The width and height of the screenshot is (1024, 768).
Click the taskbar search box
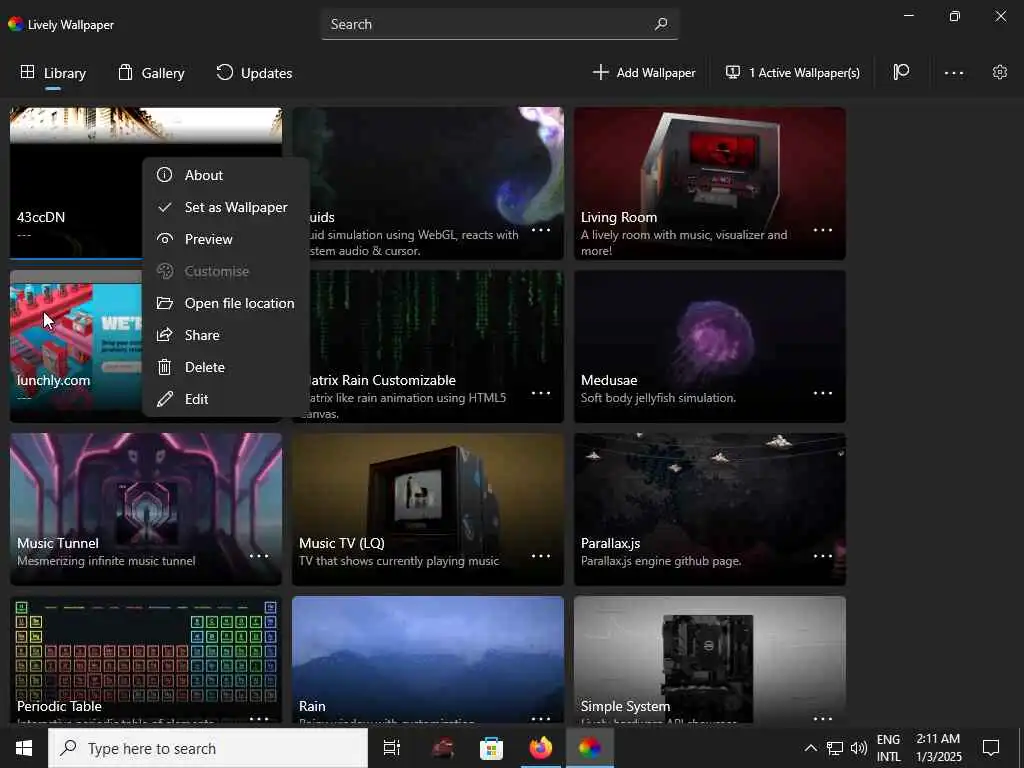tap(208, 748)
